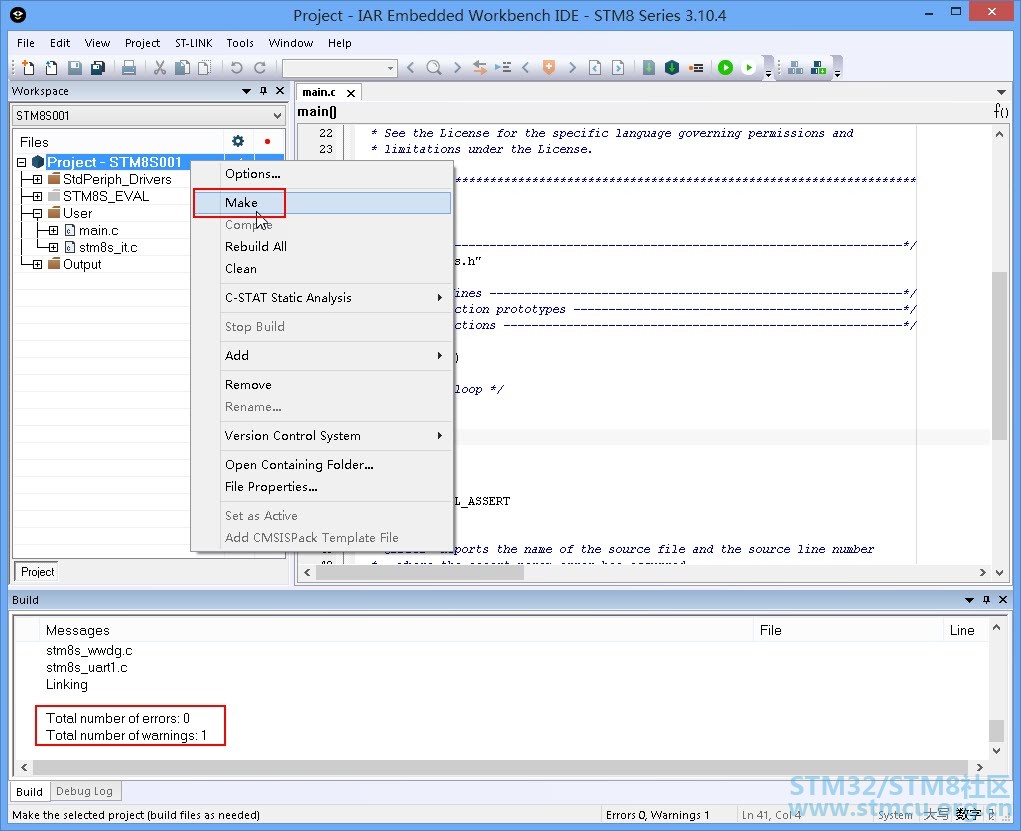Click the Find magnifier icon in toolbar

(x=434, y=68)
